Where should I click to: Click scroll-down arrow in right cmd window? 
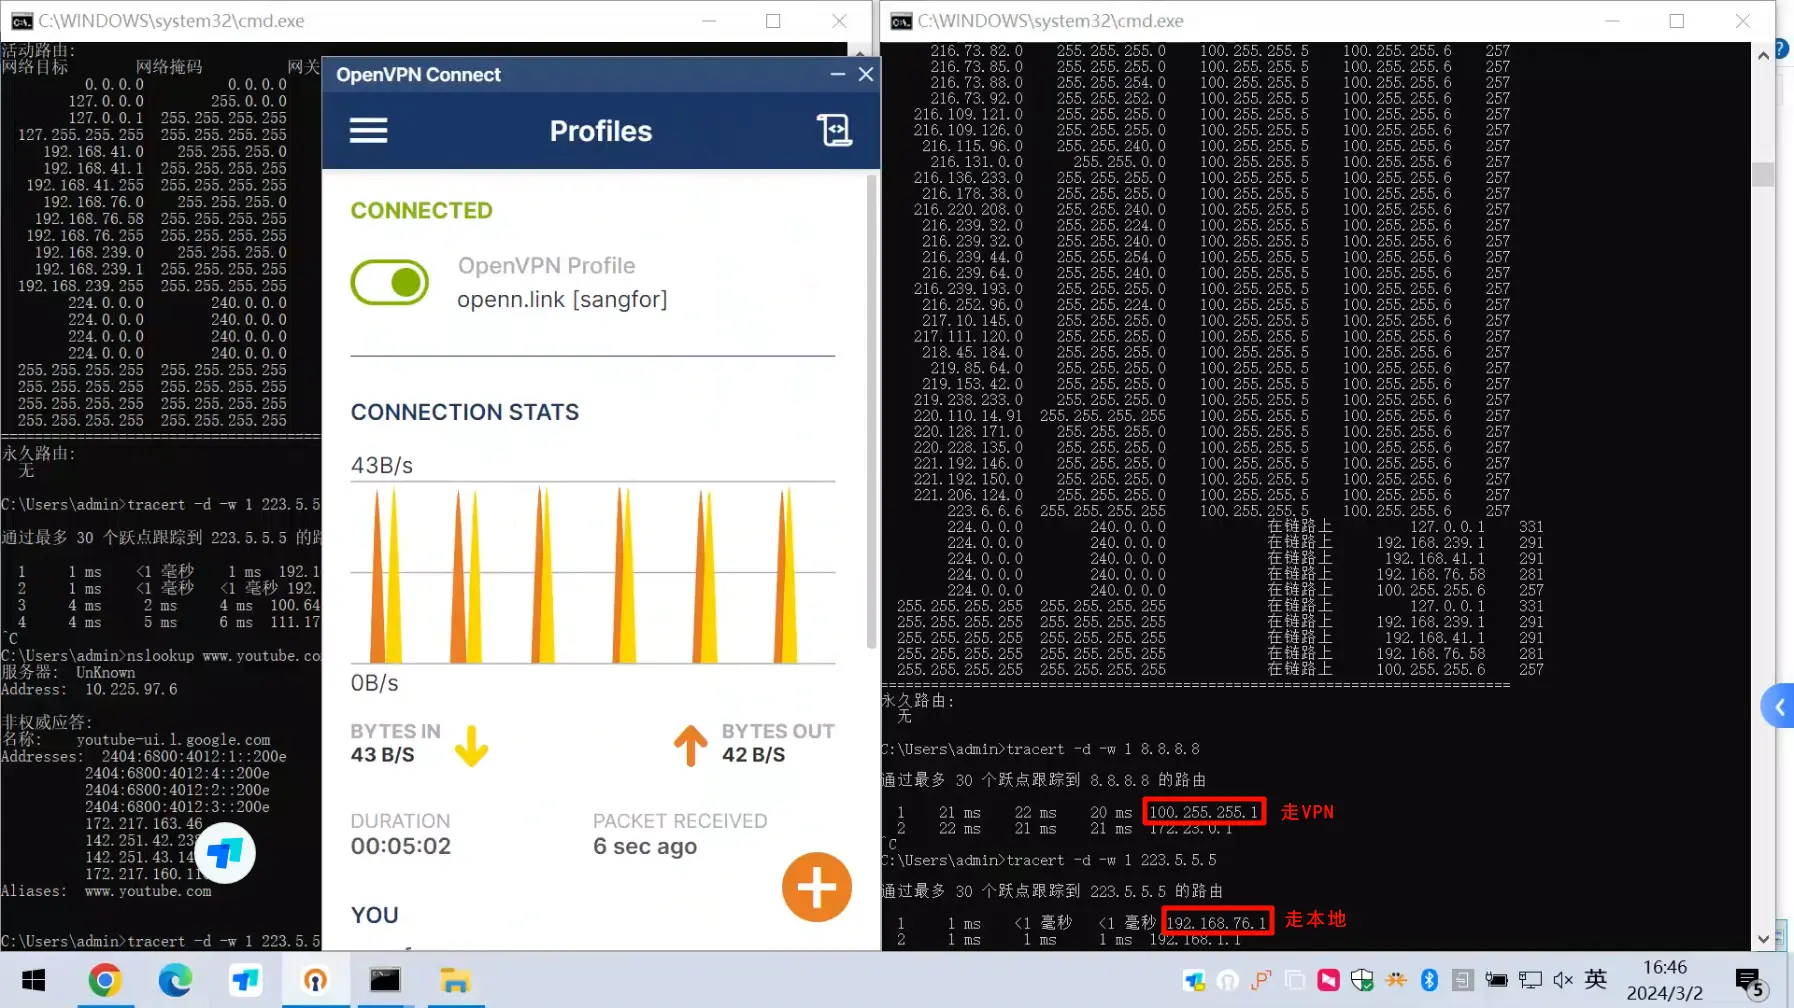pyautogui.click(x=1763, y=939)
